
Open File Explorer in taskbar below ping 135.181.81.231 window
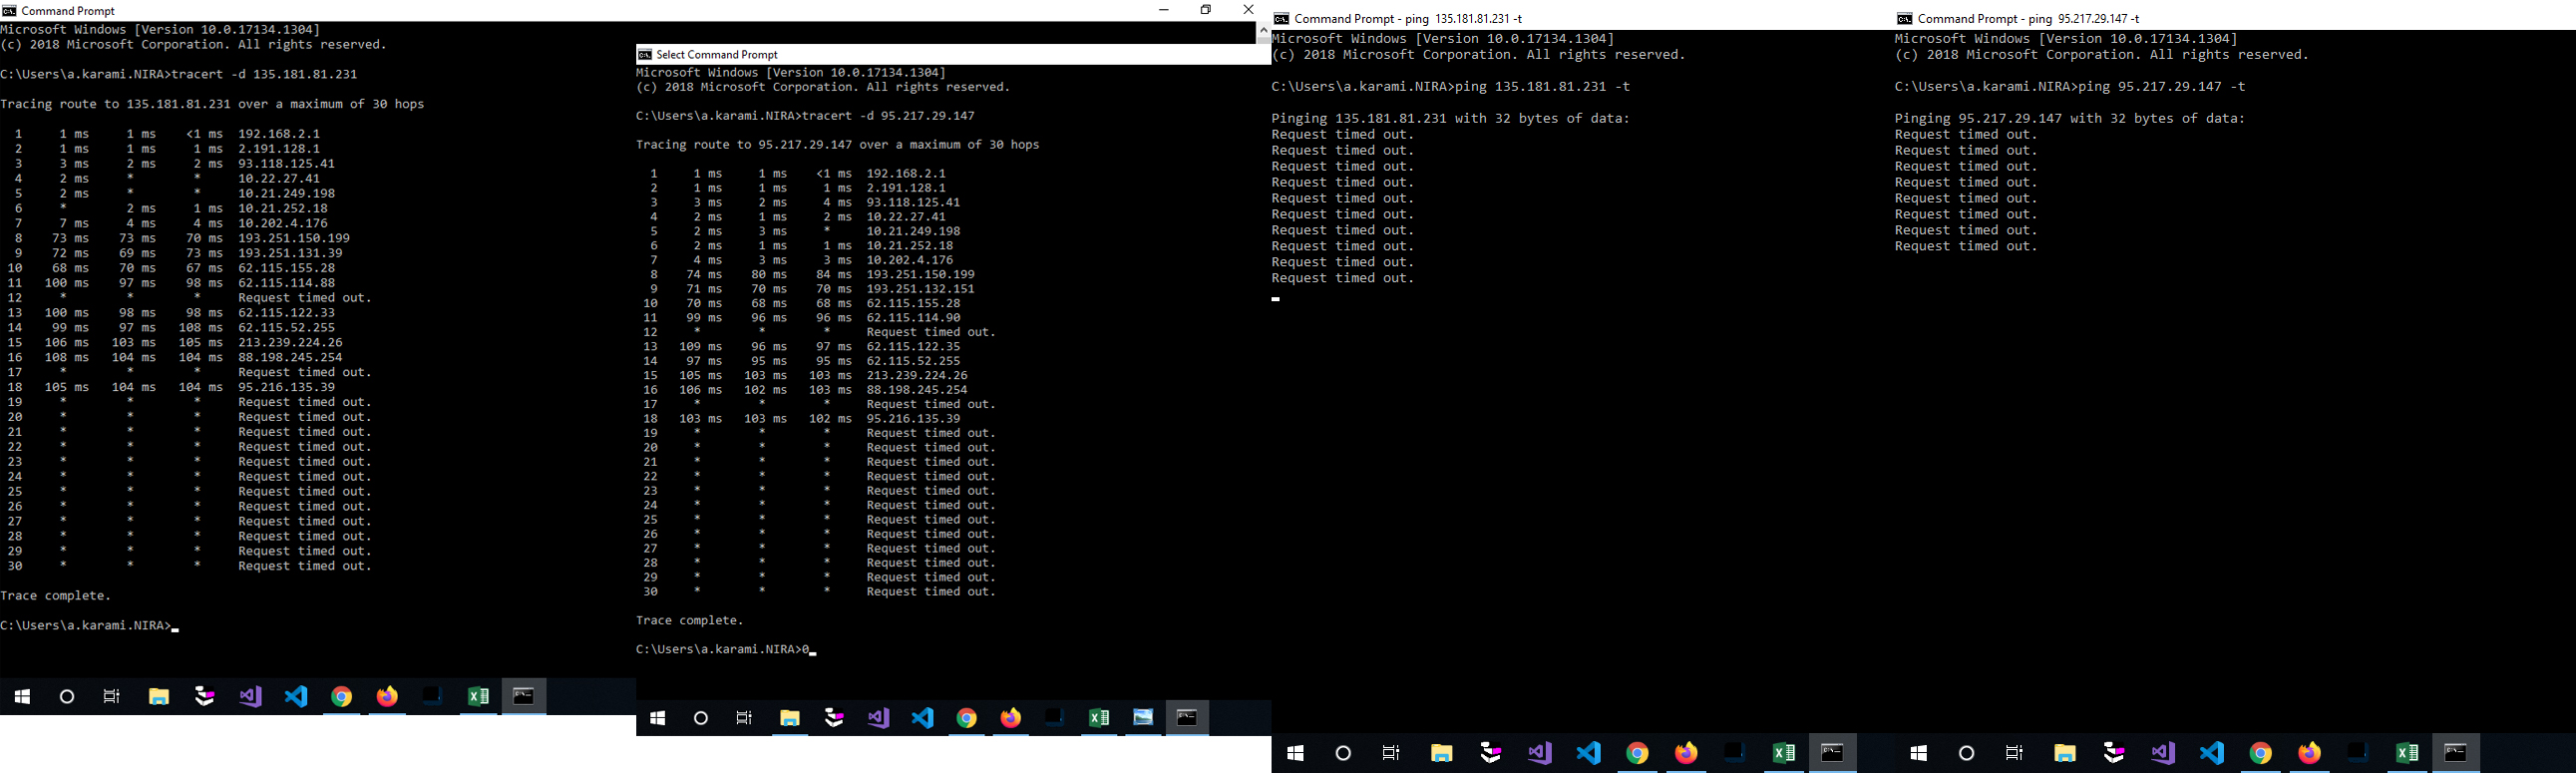(x=1441, y=753)
